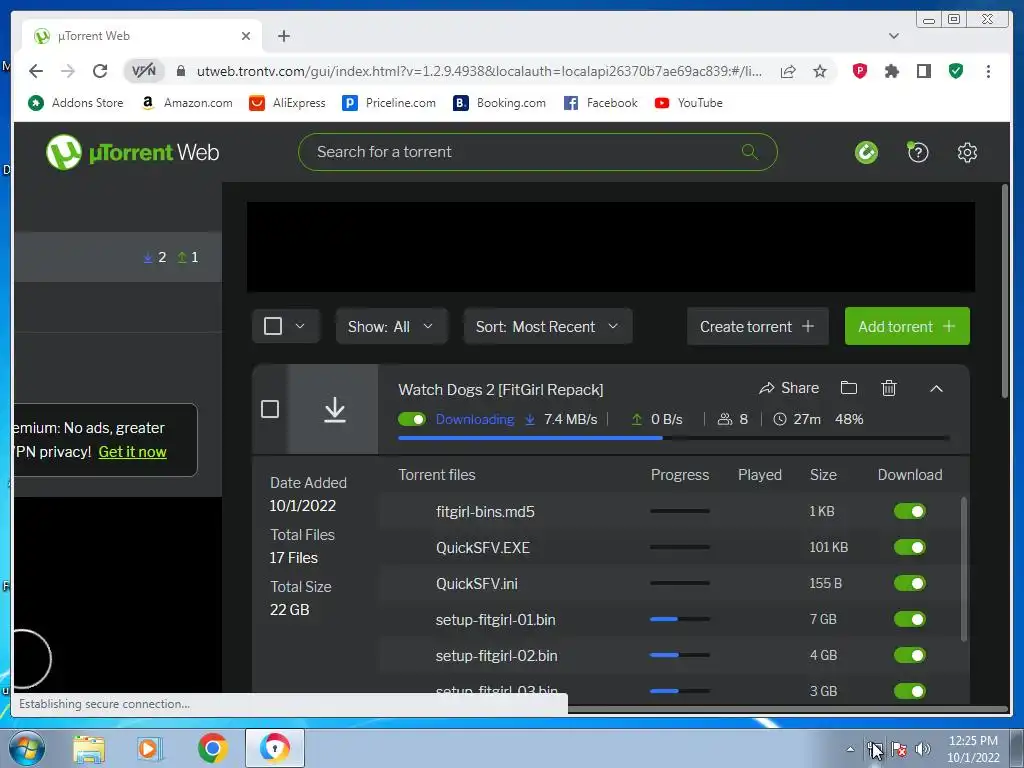
Task: Click the setup-fitgirl-01.bin progress bar
Action: (x=680, y=619)
